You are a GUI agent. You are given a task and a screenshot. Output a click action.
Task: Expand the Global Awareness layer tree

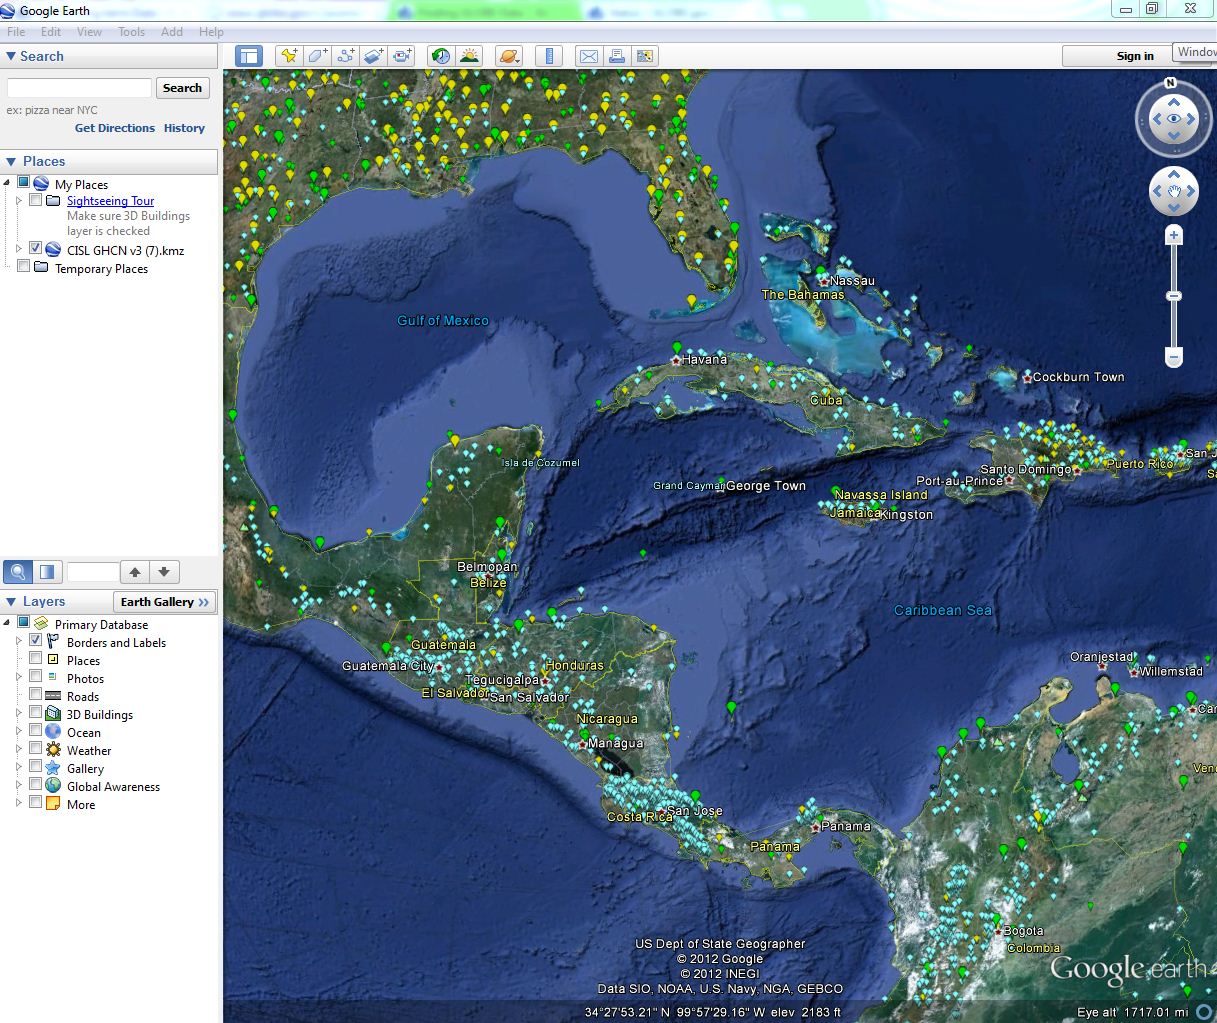[x=19, y=786]
